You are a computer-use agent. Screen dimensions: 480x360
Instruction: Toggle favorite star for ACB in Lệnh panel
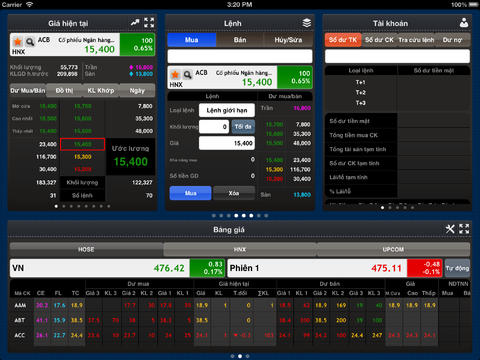pos(175,74)
